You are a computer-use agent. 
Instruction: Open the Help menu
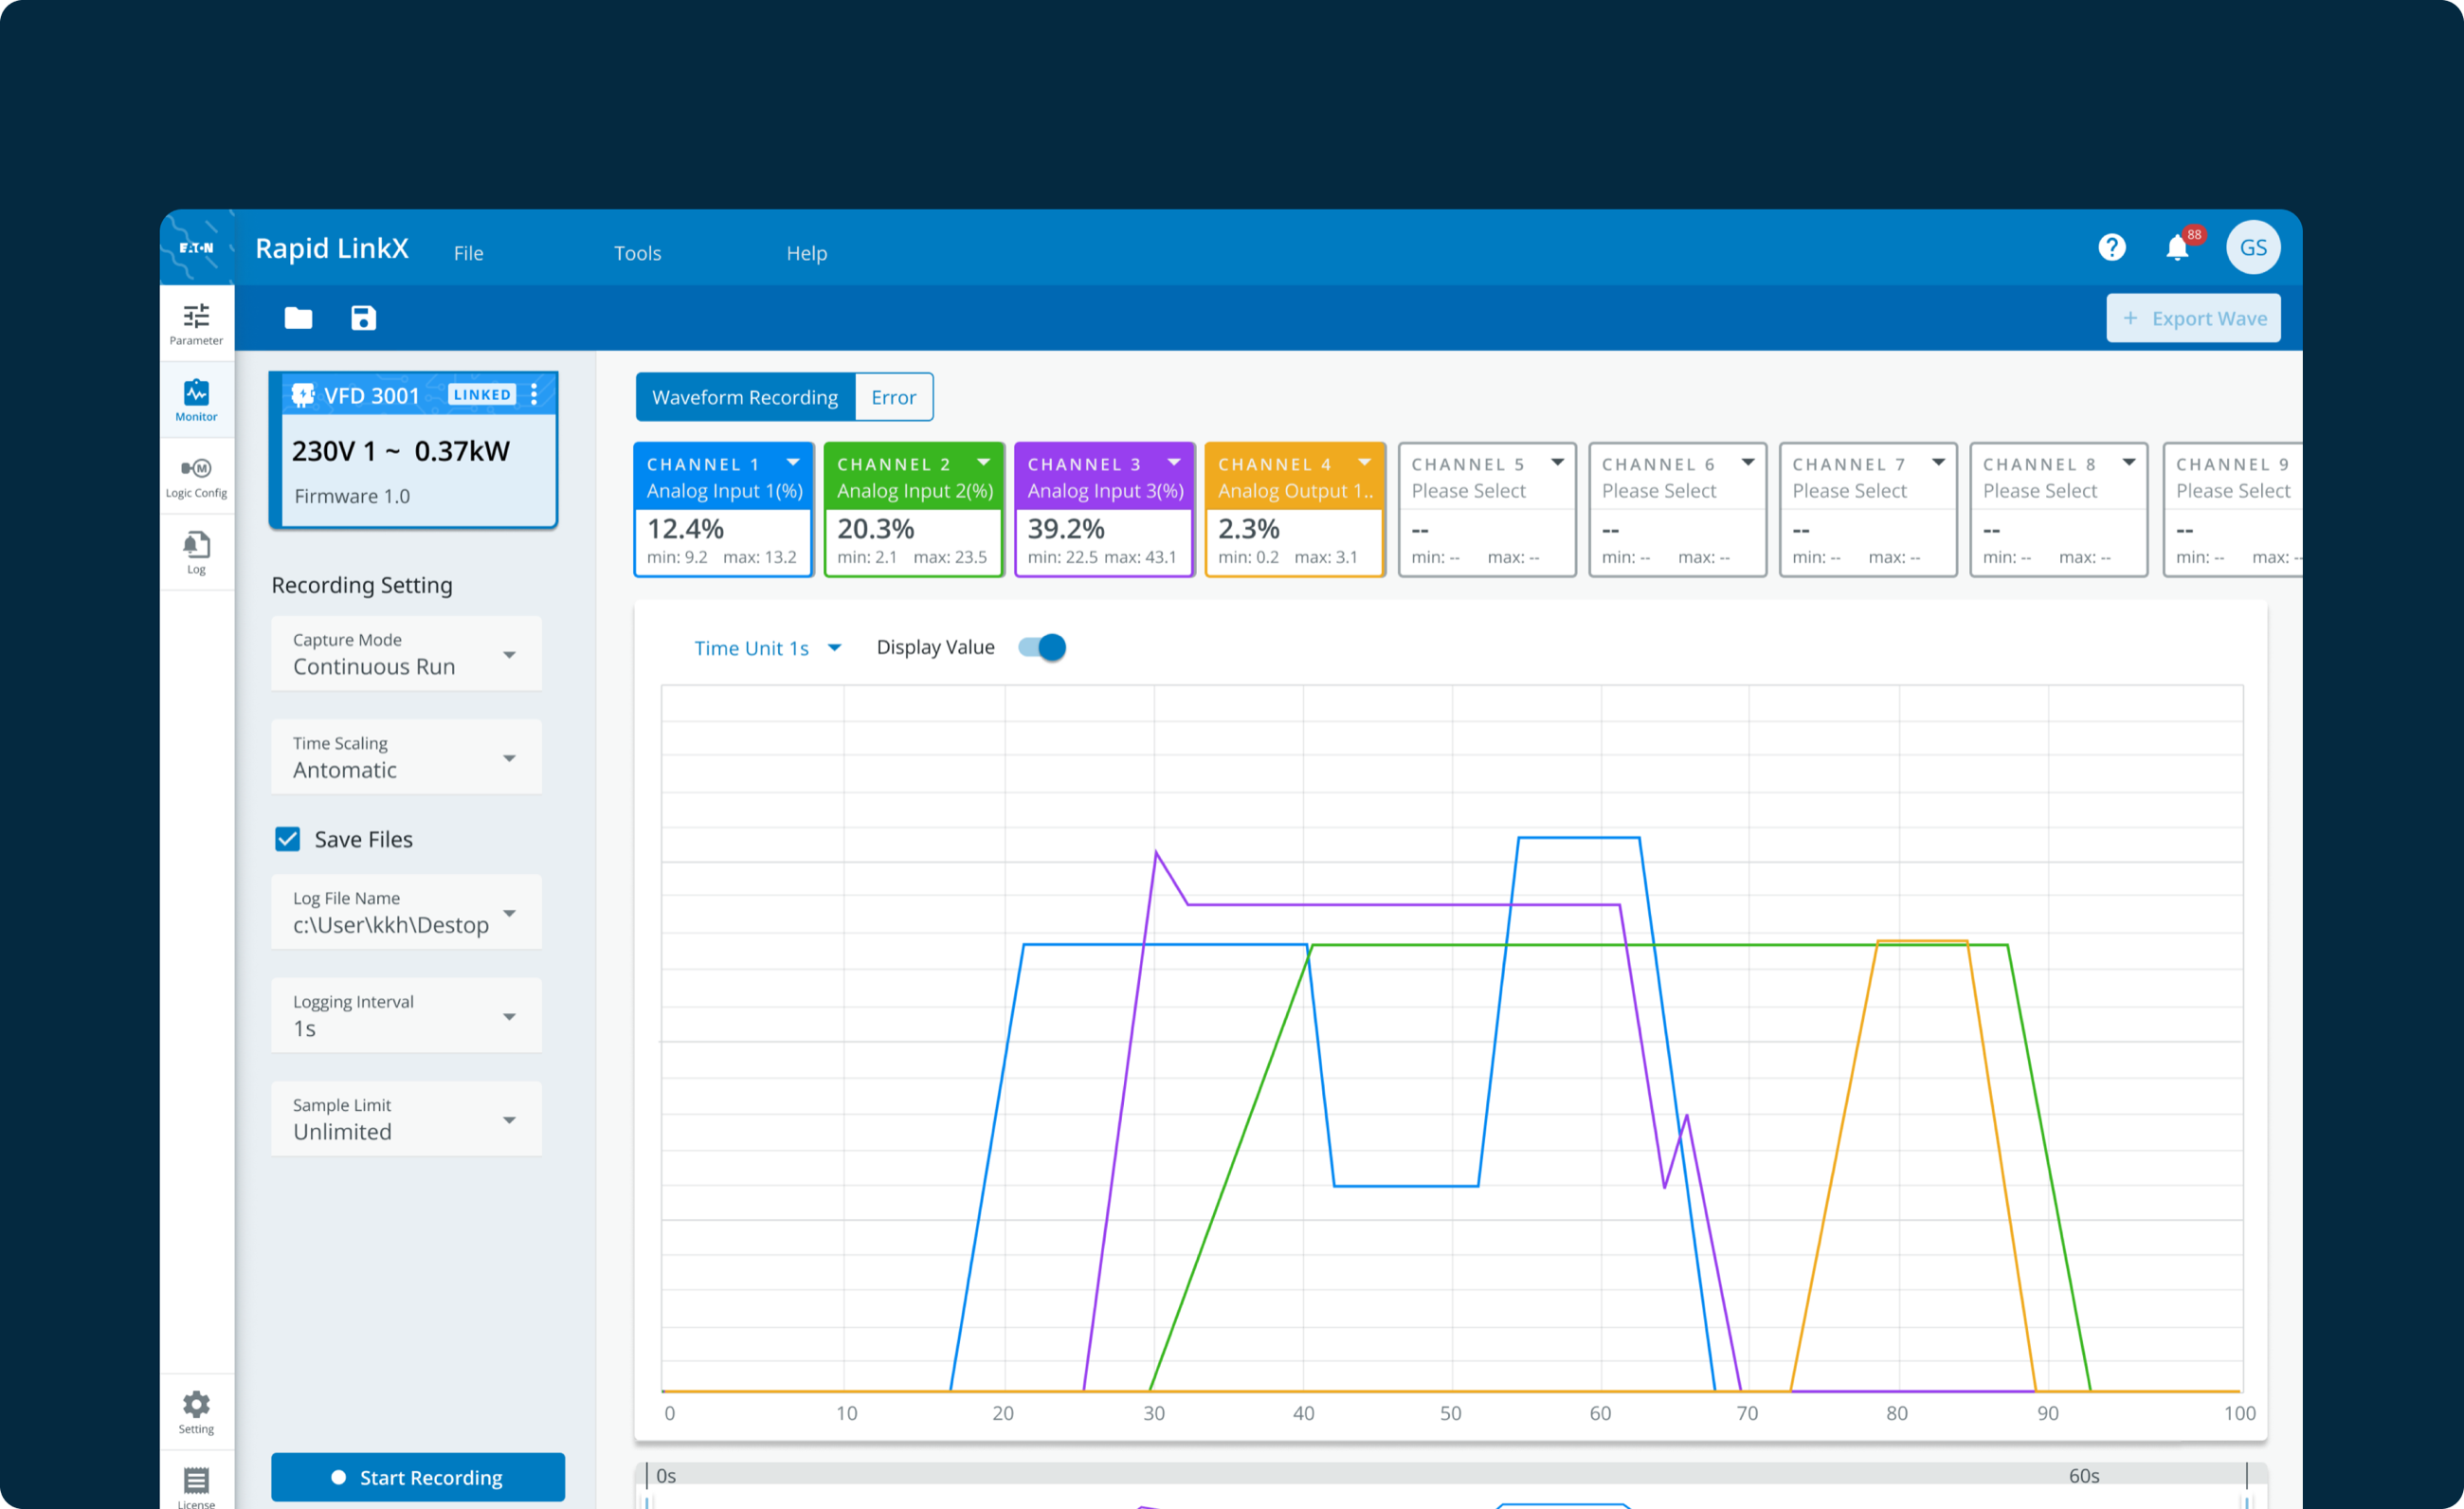pyautogui.click(x=806, y=253)
